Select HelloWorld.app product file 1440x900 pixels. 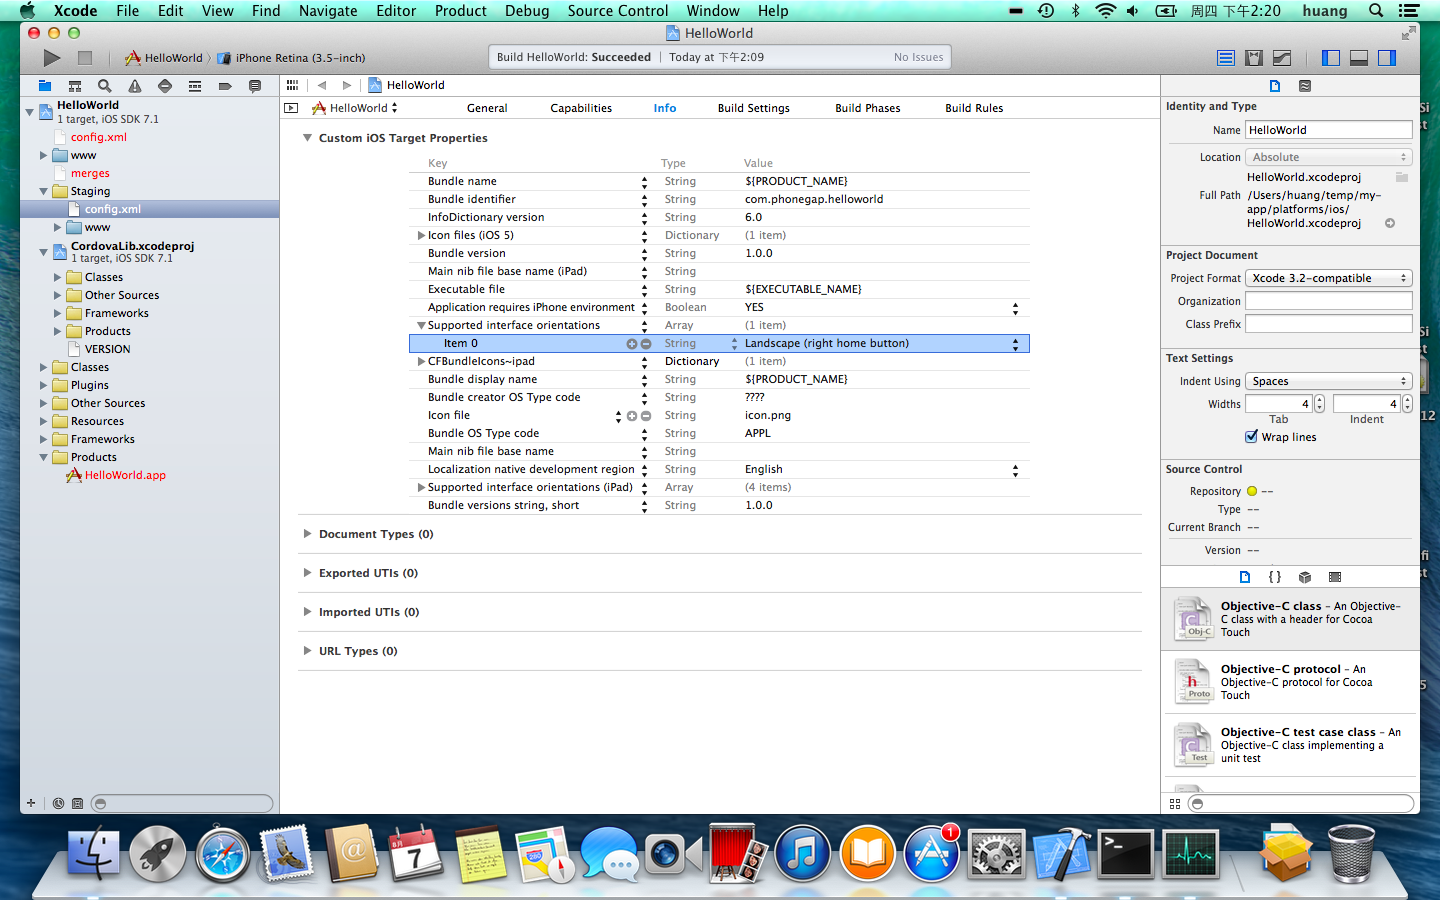(x=125, y=476)
